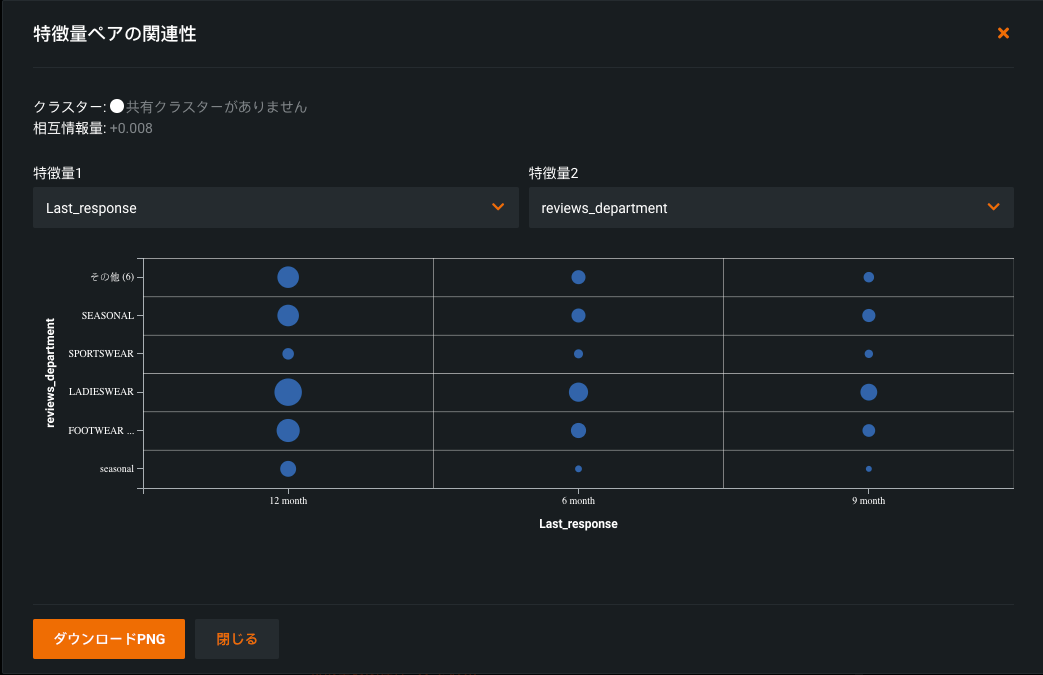Open the 特徴量2 reviews_department dropdown
This screenshot has width=1043, height=675.
pos(770,208)
